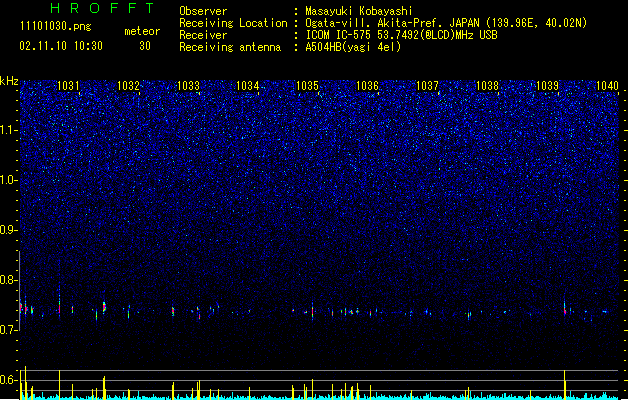The image size is (629, 400).
Task: Click the 0.8 kHz axis tick label
Action: [x=9, y=280]
